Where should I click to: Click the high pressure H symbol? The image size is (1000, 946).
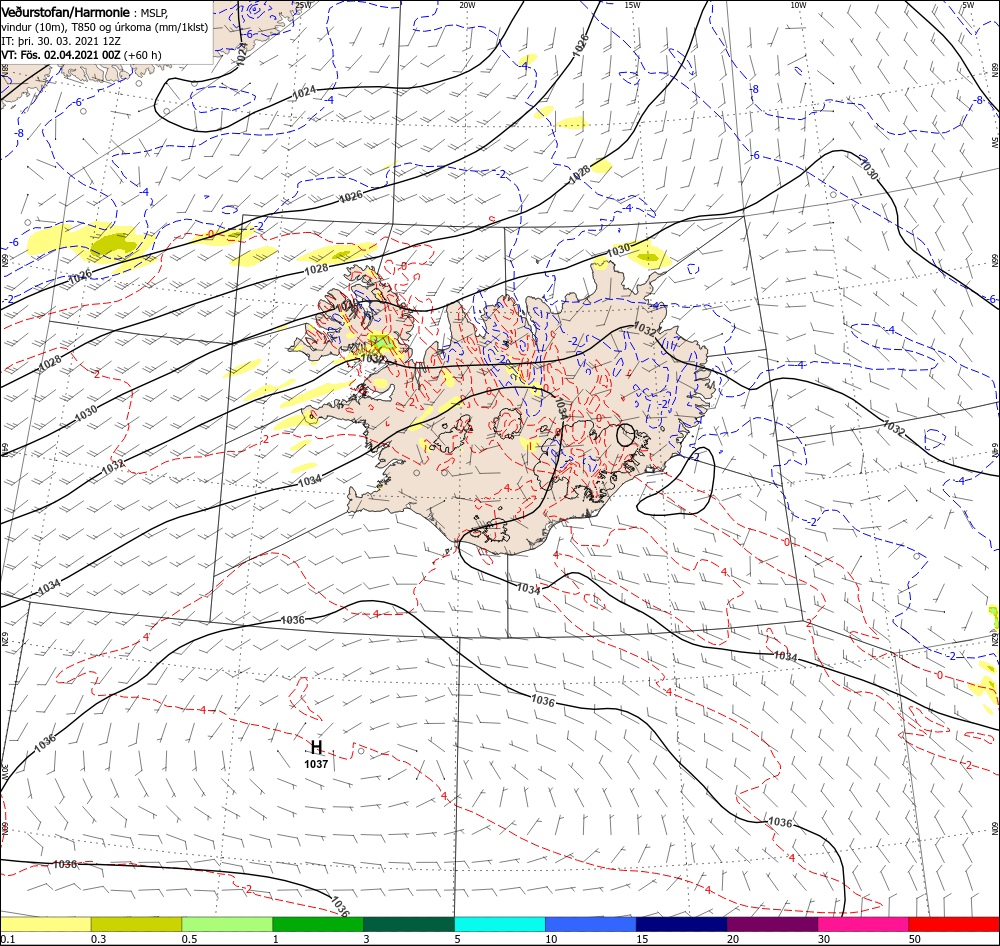(x=316, y=748)
